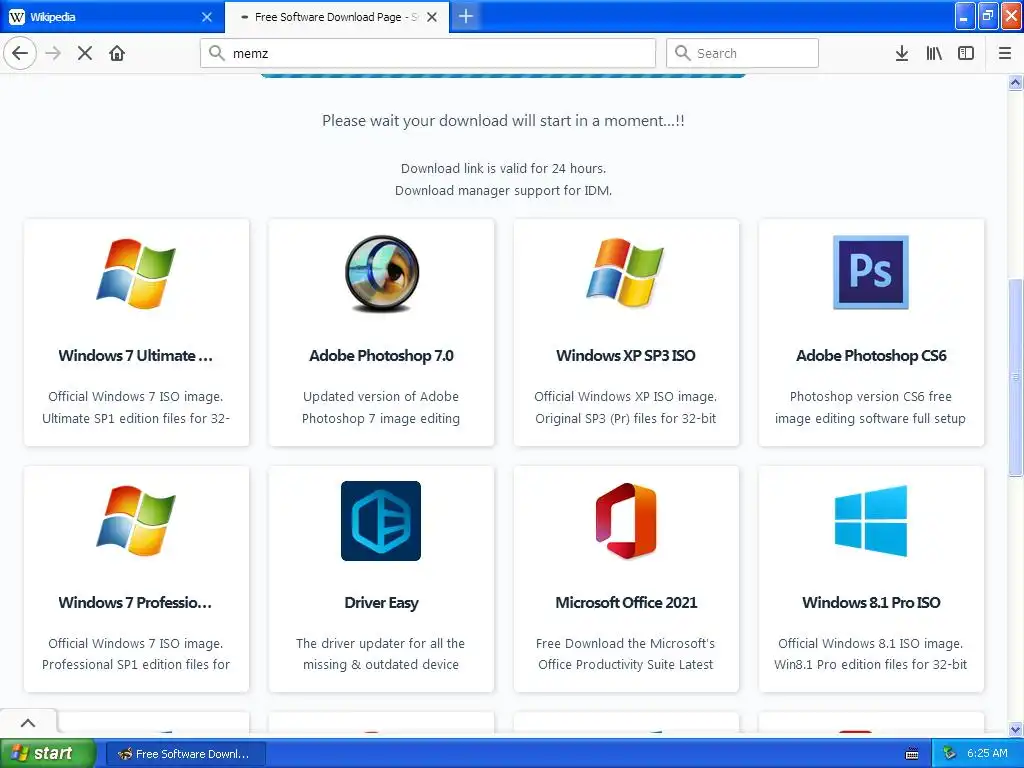The height and width of the screenshot is (768, 1024).
Task: Click the Photoshop CS6 Ps icon
Action: 871,272
